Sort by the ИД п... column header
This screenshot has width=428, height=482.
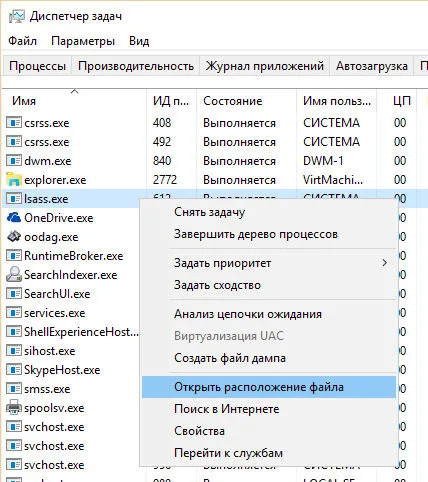pyautogui.click(x=171, y=101)
